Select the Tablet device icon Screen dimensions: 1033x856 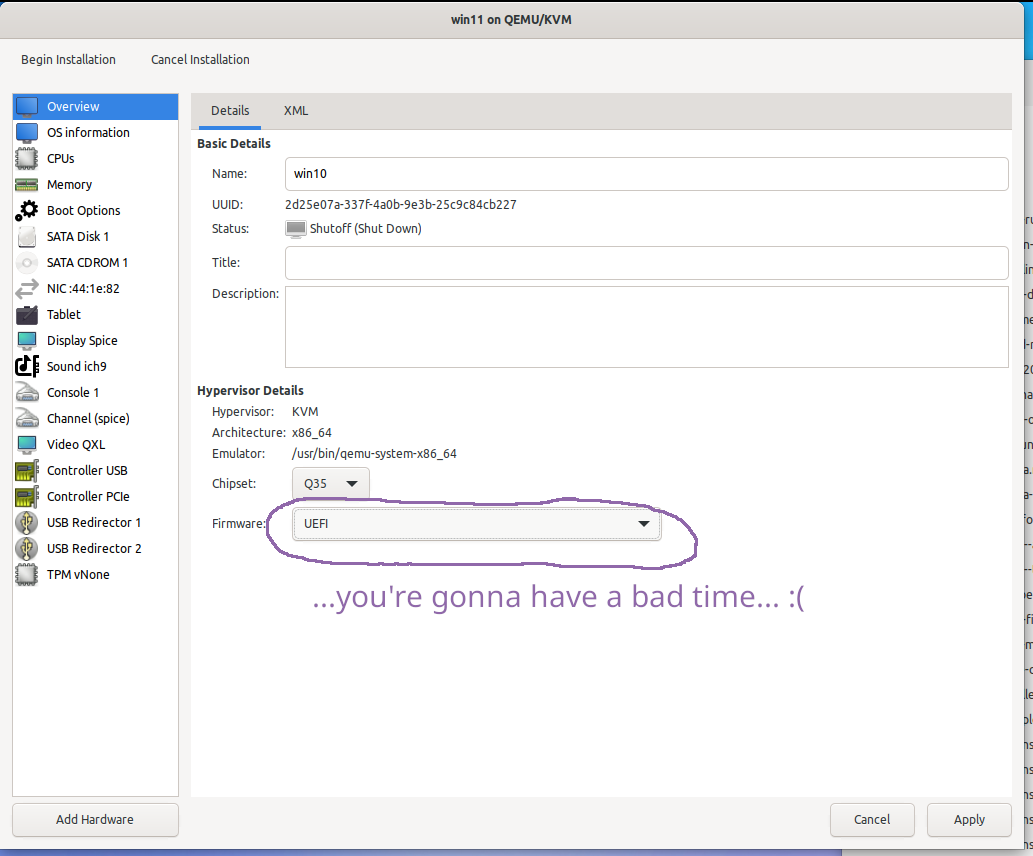point(27,315)
